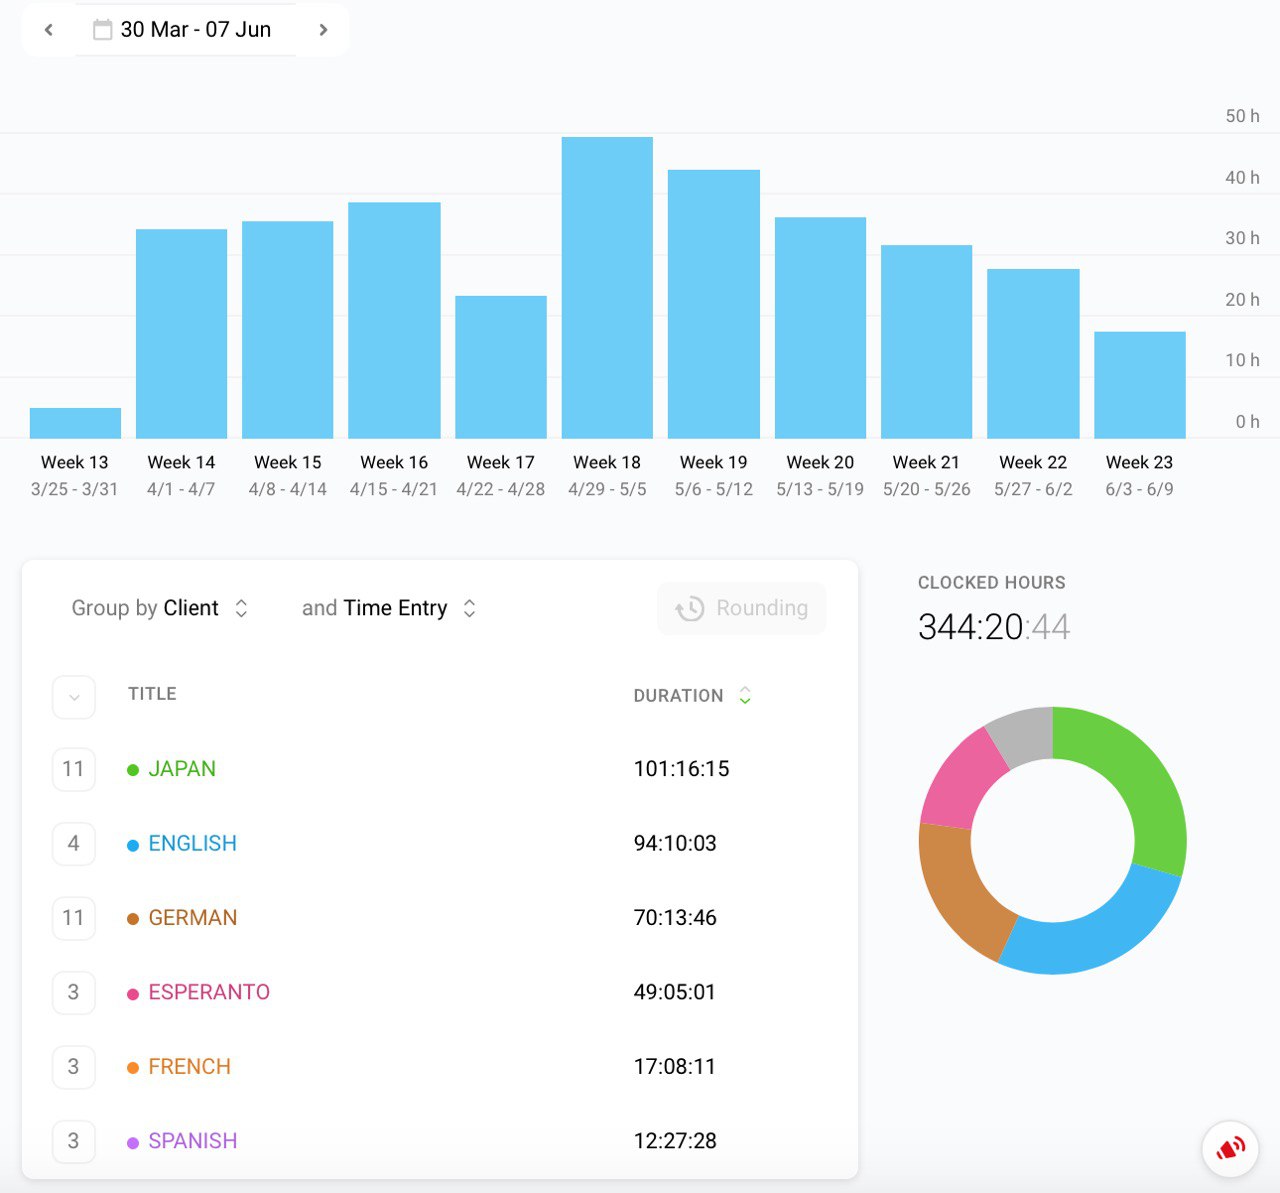
Task: Expand the GERMAN row with 11 entries
Action: pos(74,918)
